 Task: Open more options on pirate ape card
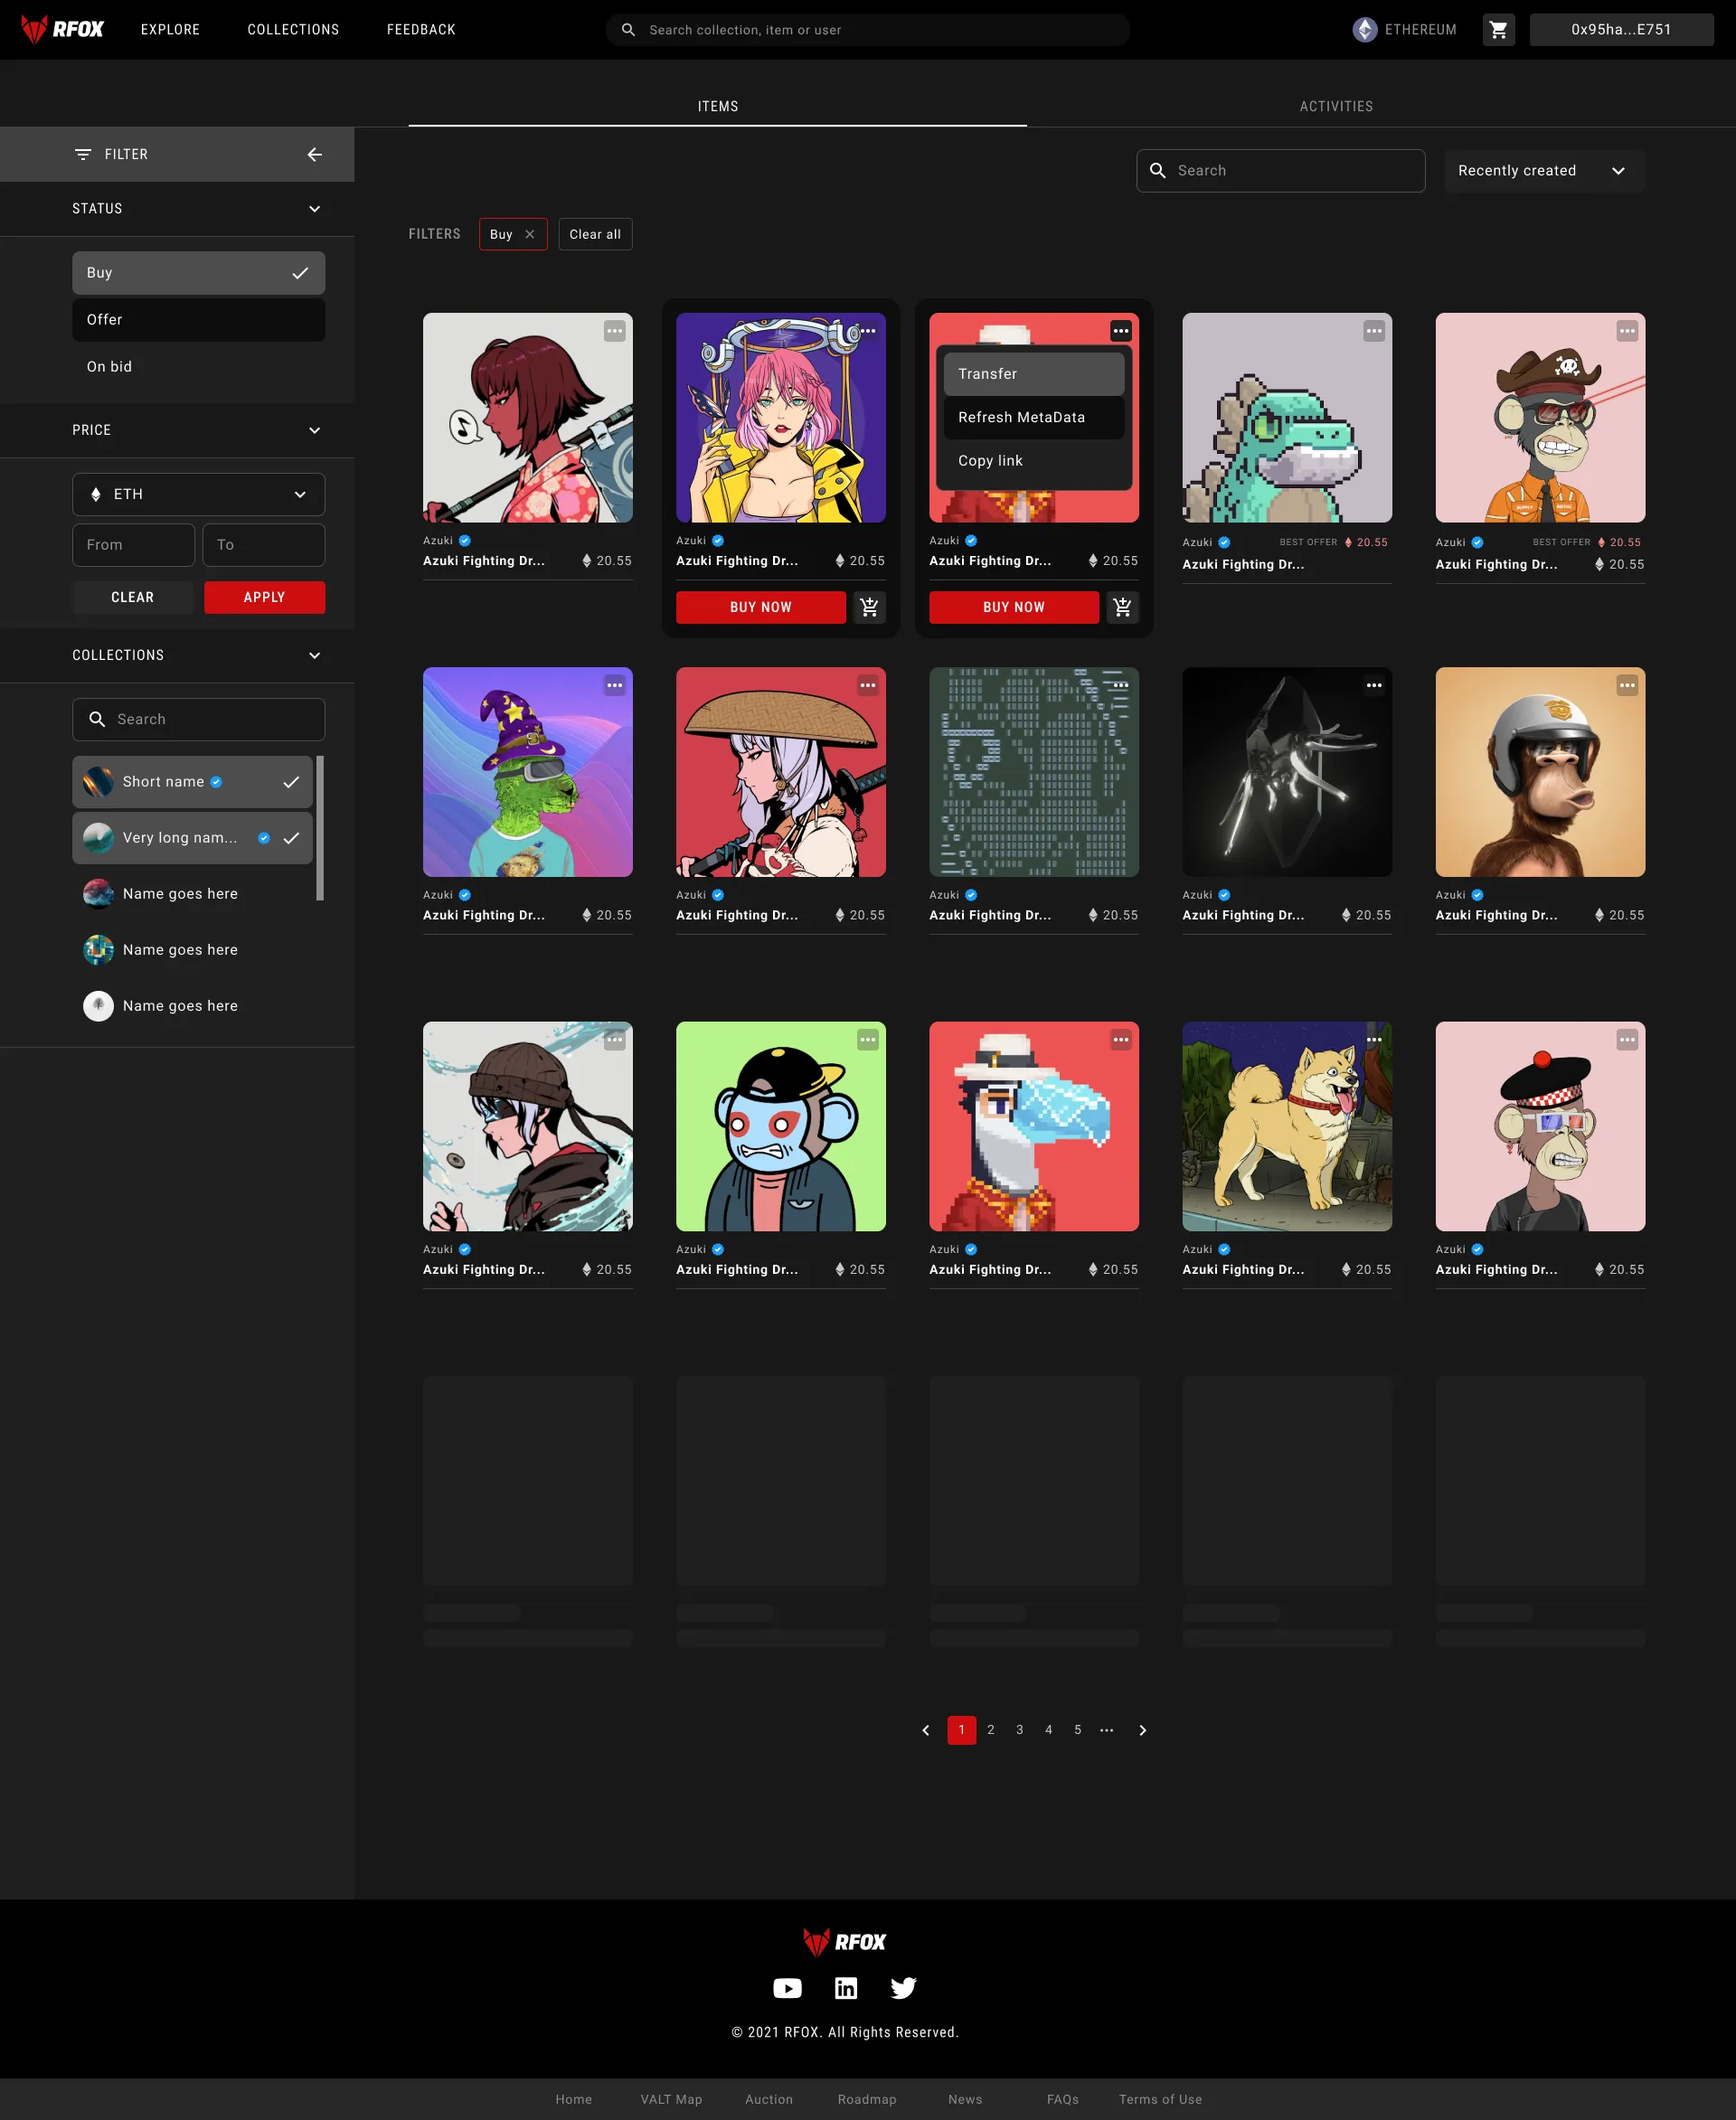coord(1627,331)
